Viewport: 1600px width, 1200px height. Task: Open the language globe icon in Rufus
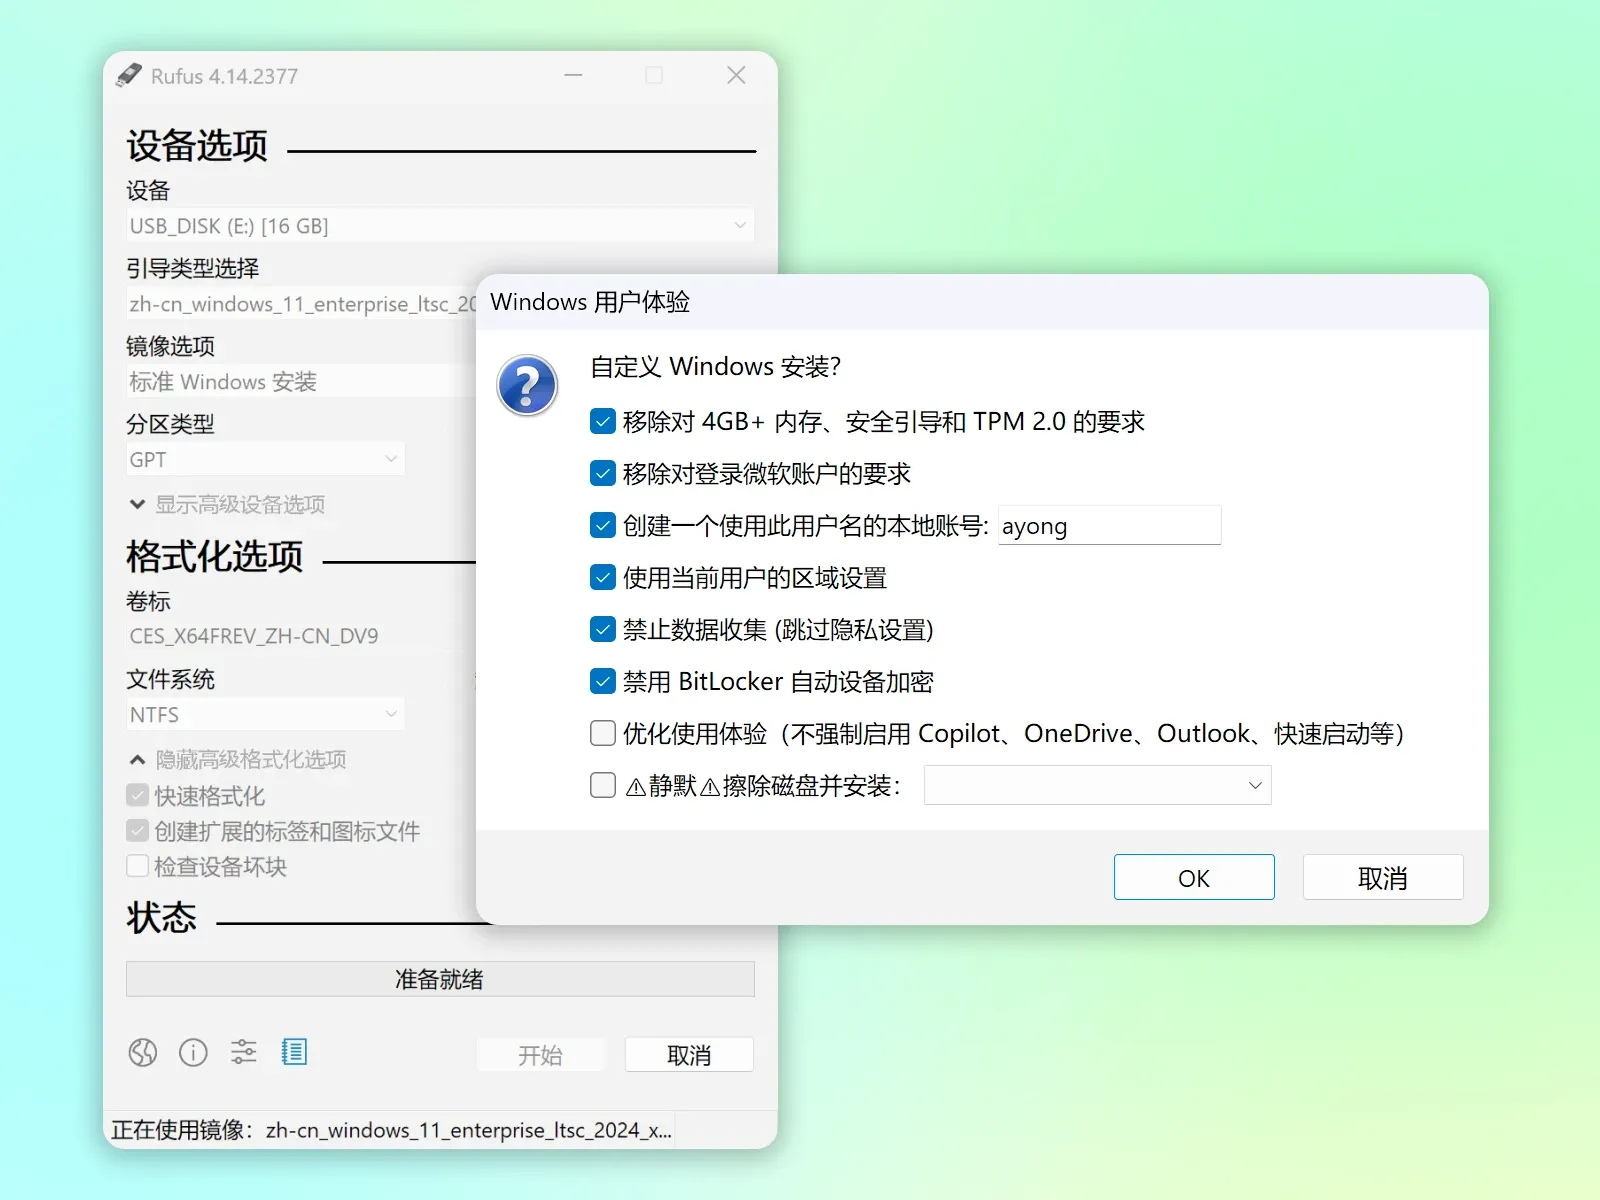coord(143,1052)
